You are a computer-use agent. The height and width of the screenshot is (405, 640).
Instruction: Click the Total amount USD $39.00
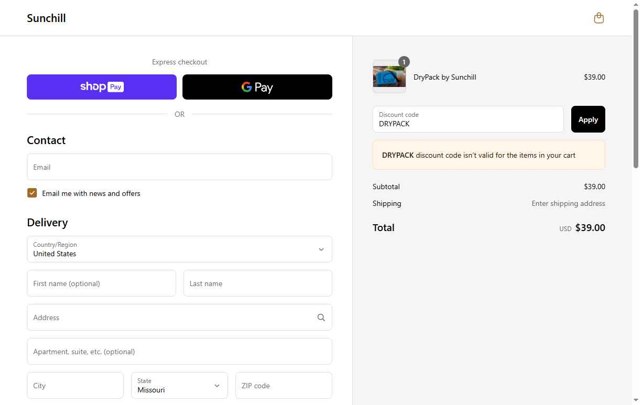(x=582, y=228)
